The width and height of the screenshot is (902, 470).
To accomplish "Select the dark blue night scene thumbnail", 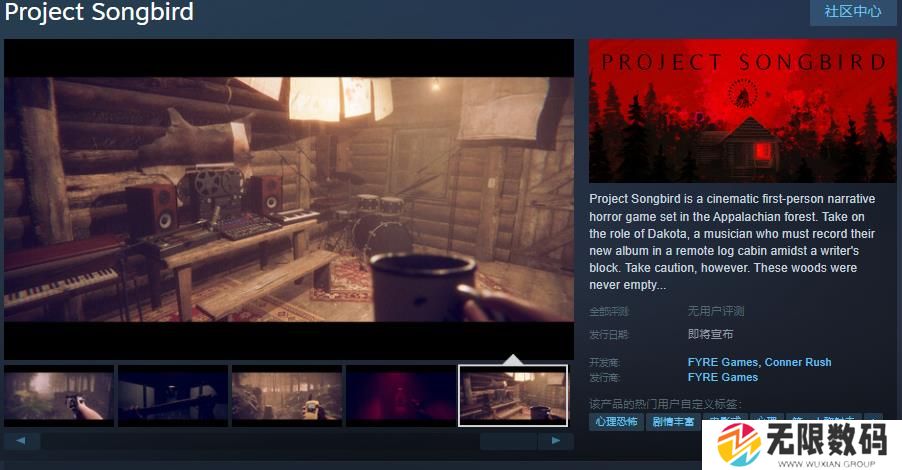I will (173, 396).
